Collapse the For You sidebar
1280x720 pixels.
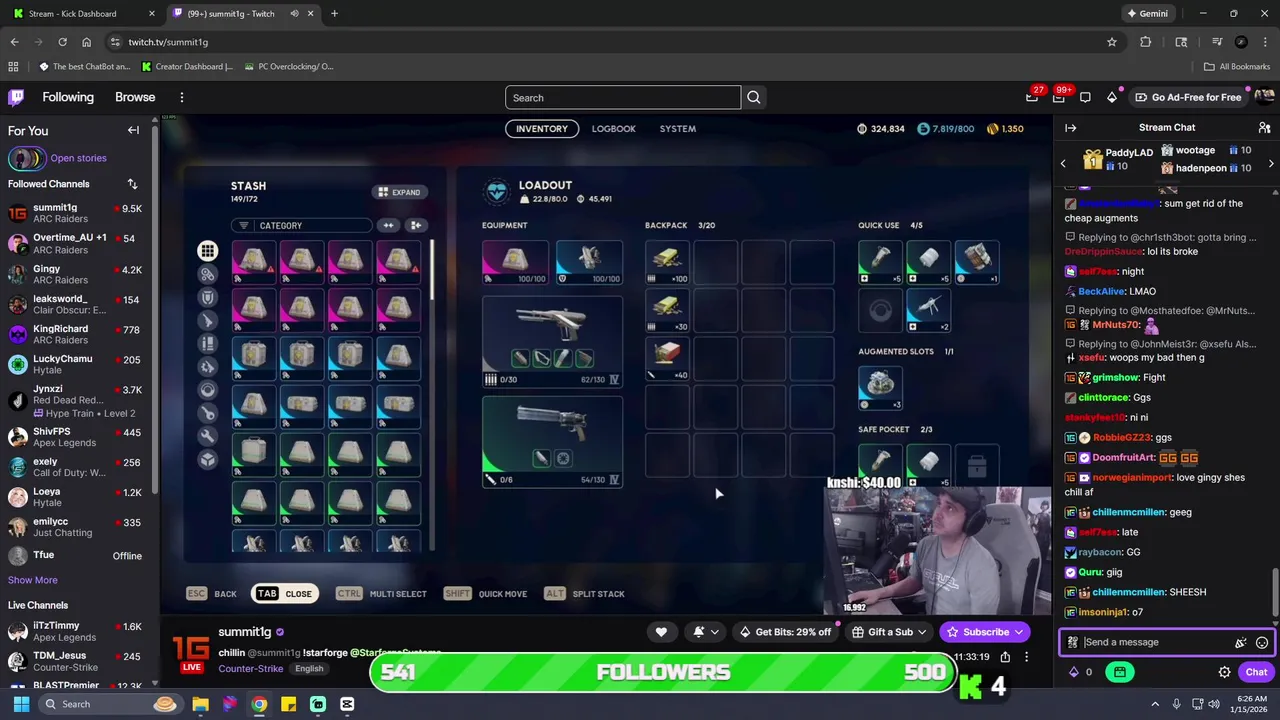pyautogui.click(x=133, y=130)
